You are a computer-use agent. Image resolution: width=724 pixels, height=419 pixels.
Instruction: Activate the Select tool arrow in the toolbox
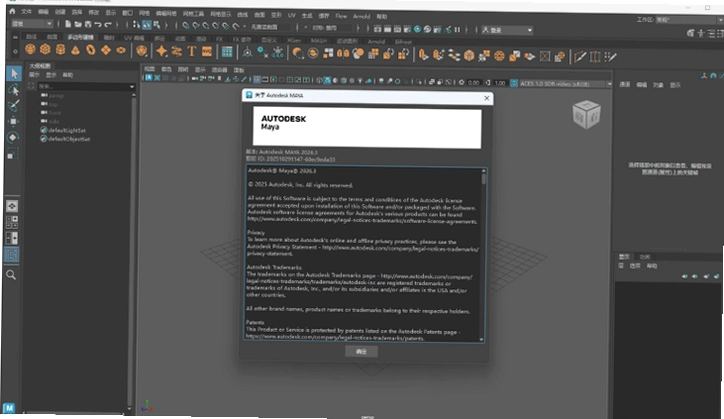[13, 73]
